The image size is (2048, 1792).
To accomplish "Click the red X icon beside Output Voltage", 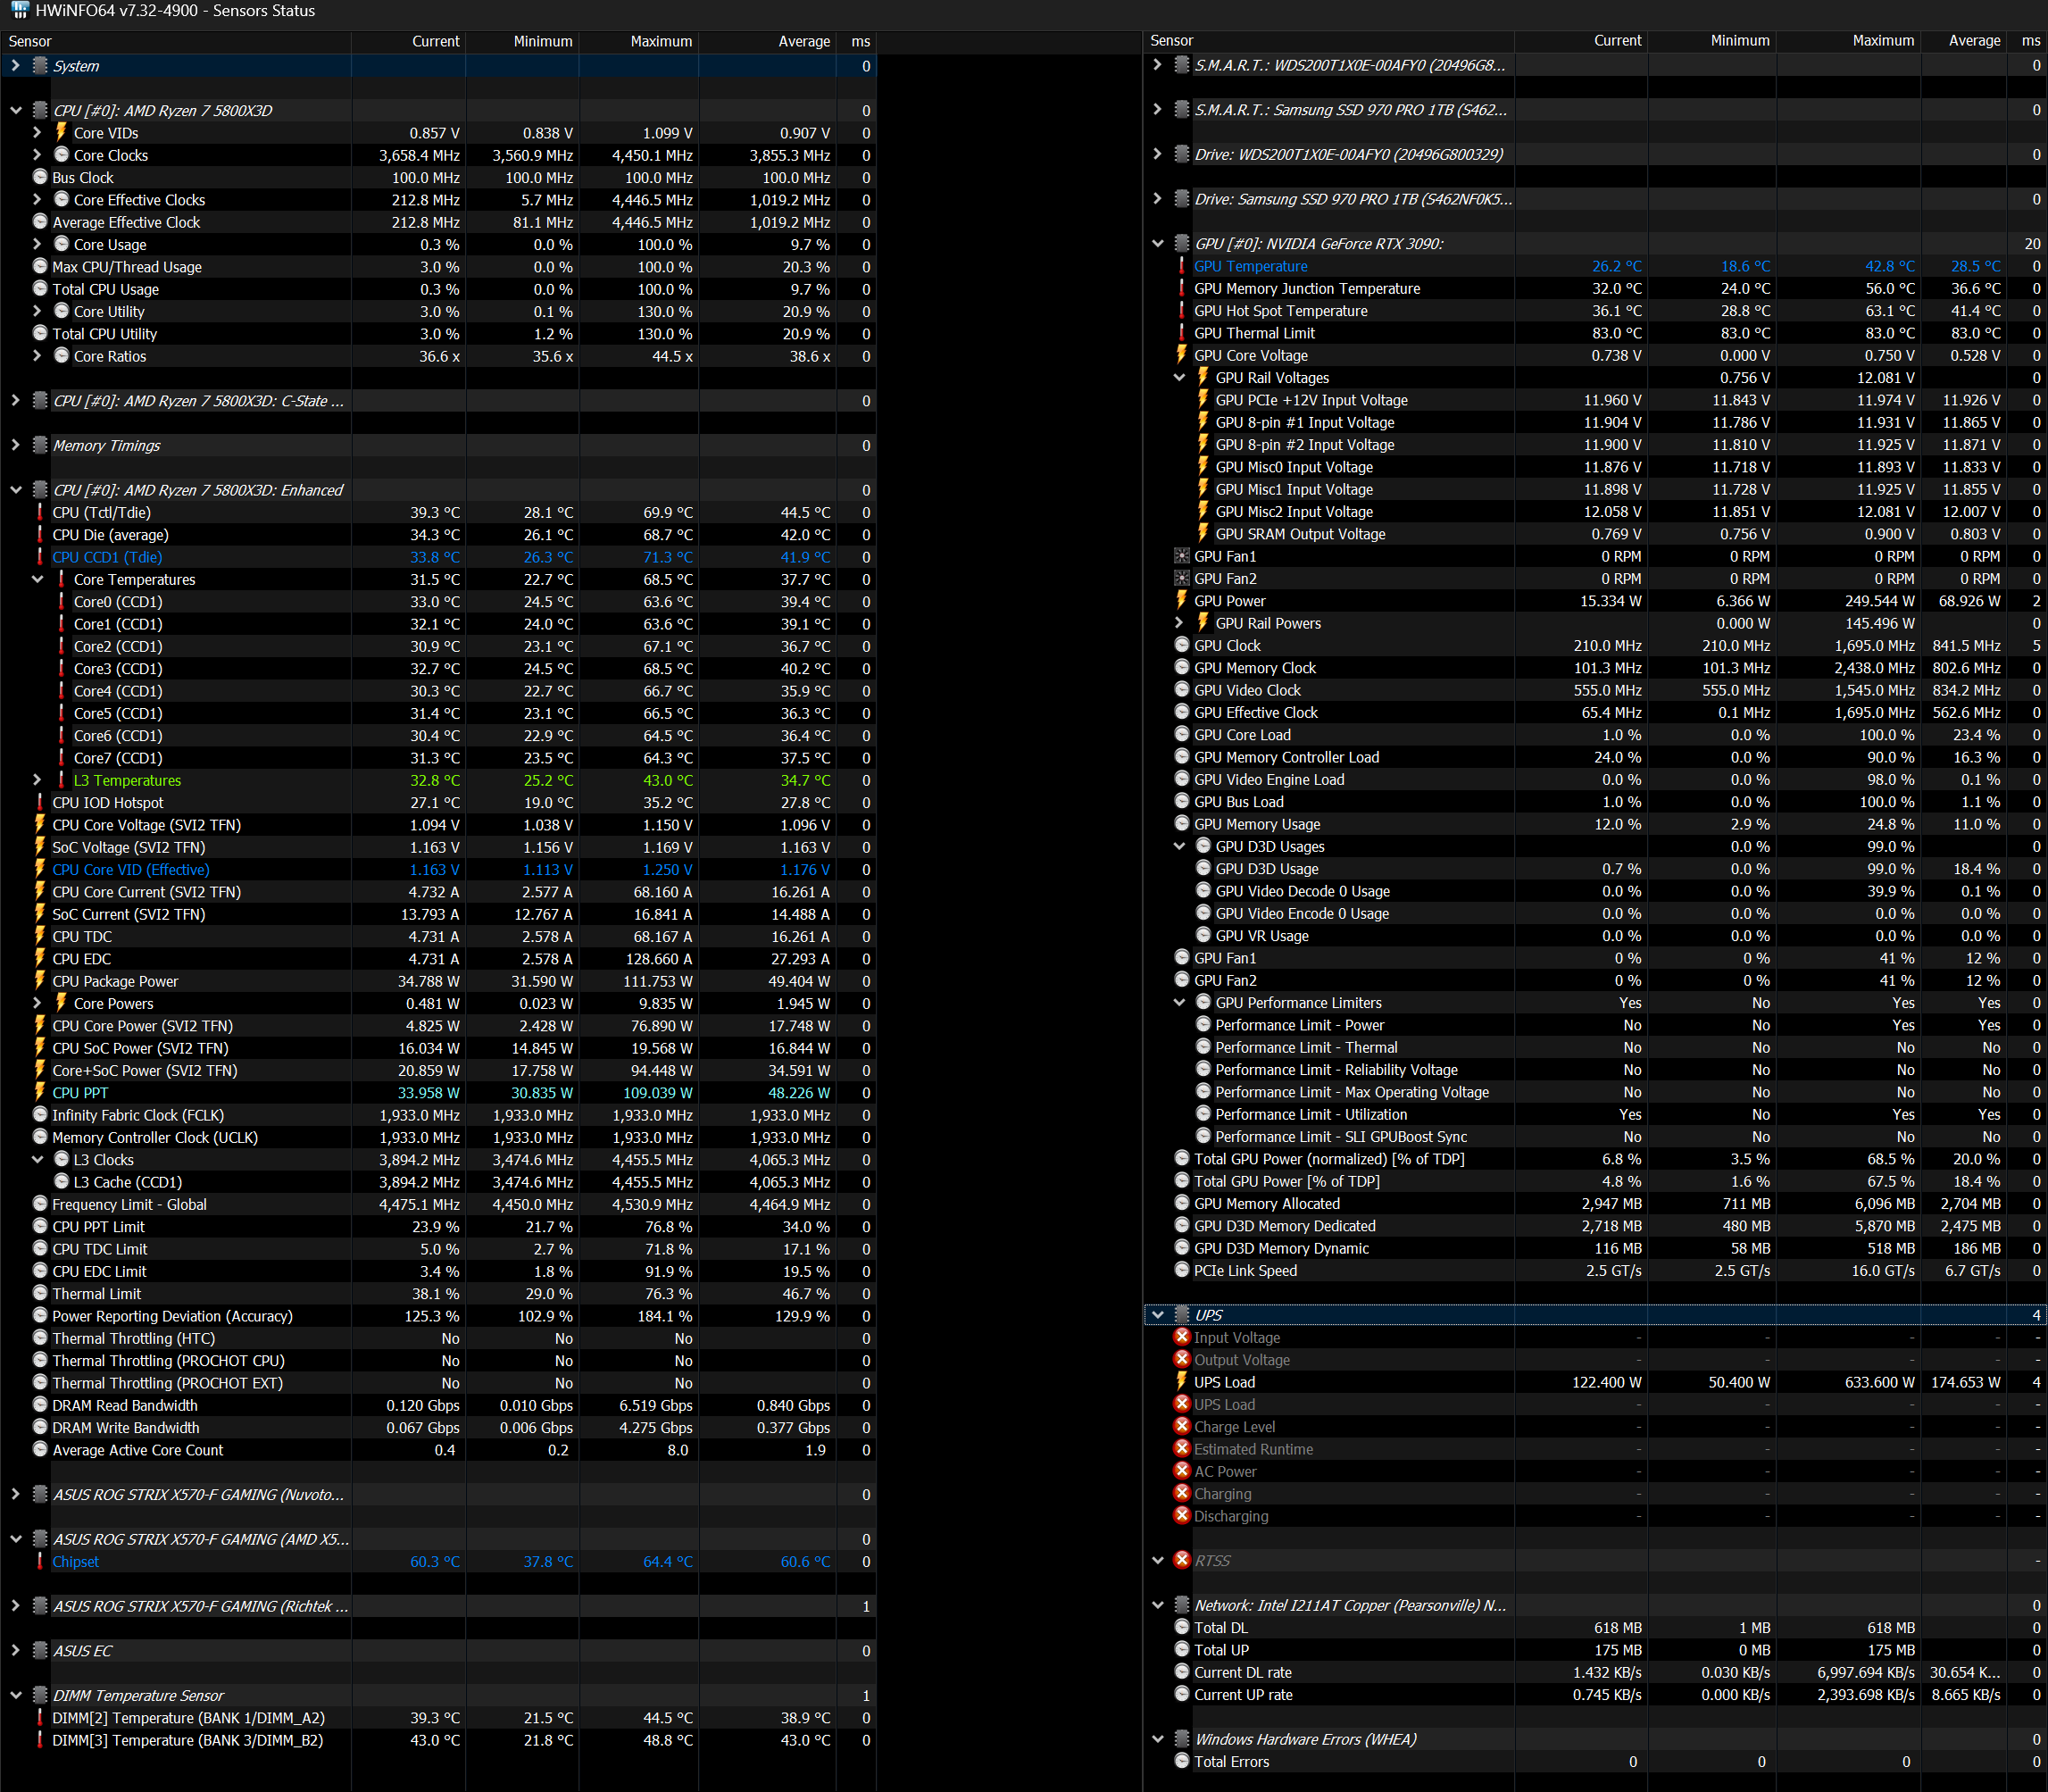I will (1182, 1359).
